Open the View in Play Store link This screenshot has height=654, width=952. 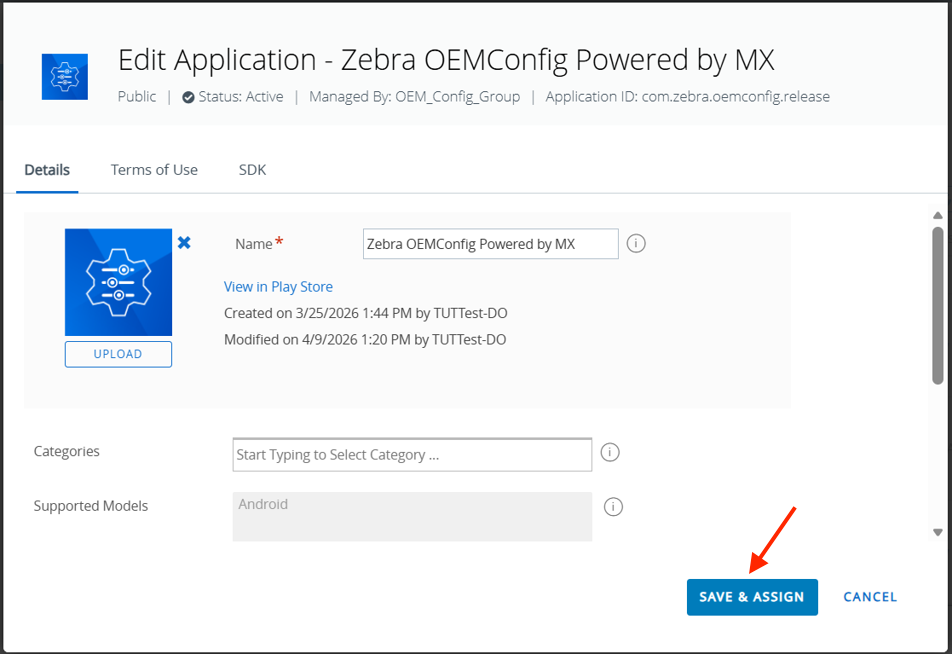[278, 287]
